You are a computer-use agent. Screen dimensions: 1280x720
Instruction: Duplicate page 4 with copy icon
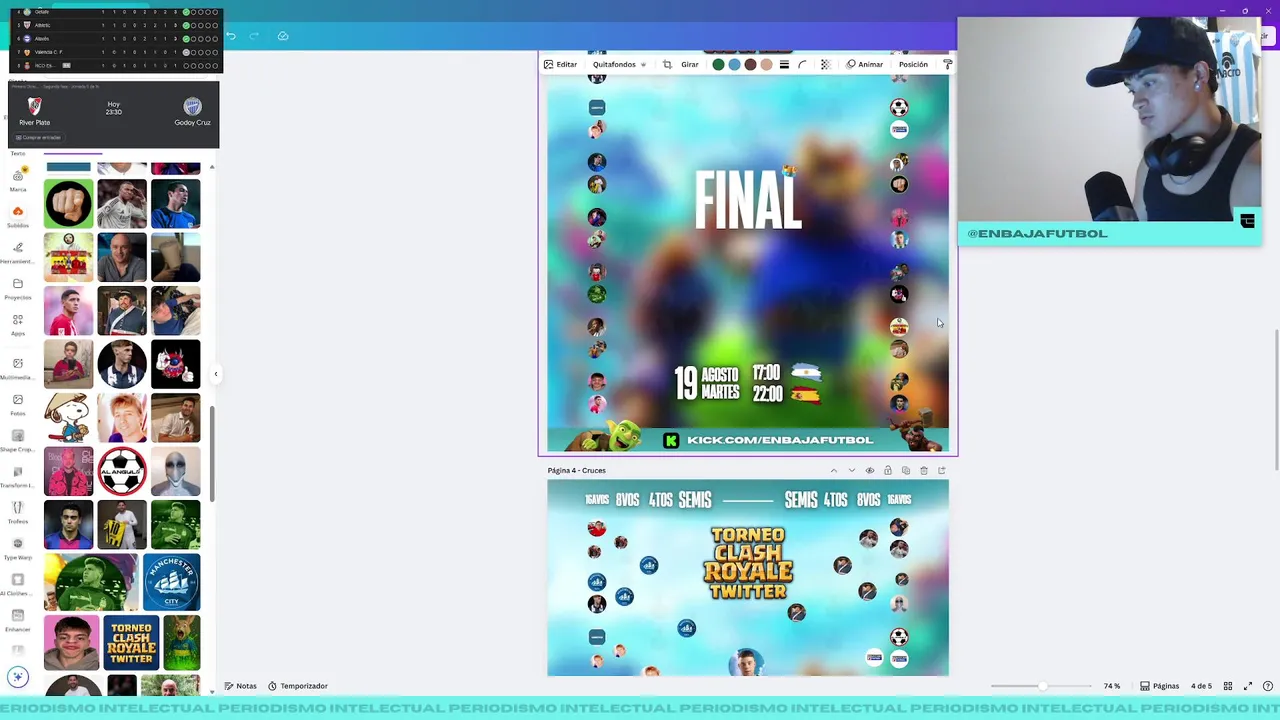[906, 470]
